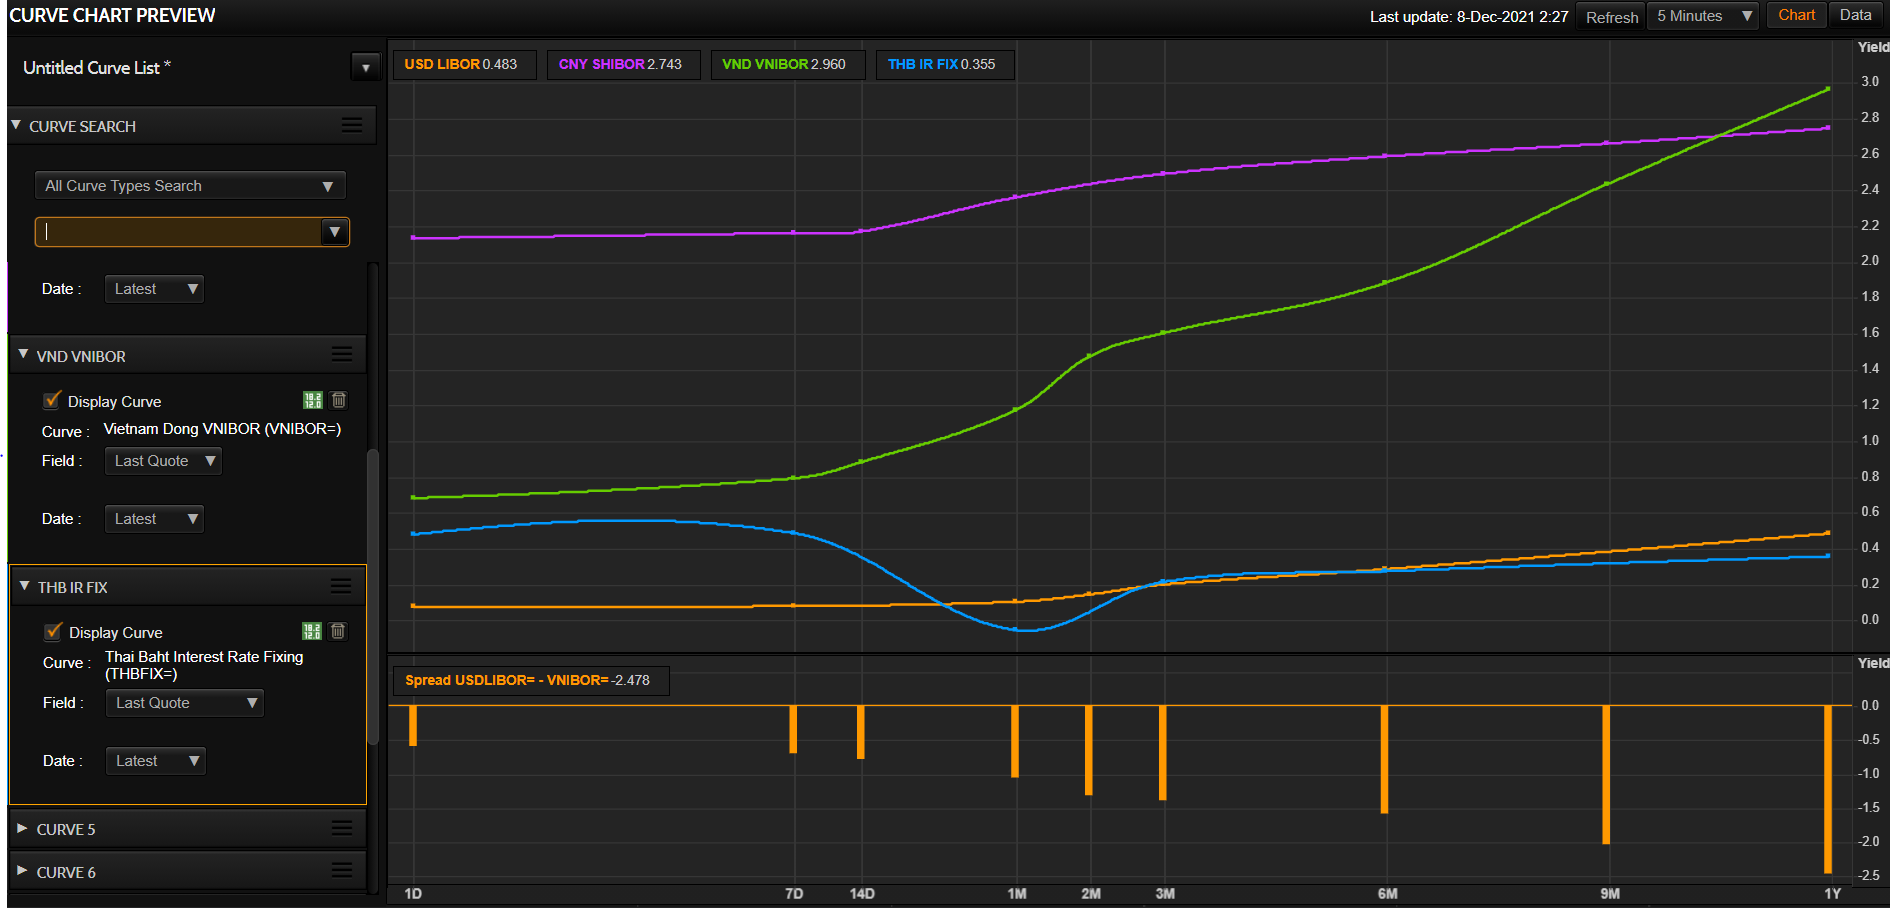Switch to the Data tab
This screenshot has height=908, width=1890.
click(1855, 15)
